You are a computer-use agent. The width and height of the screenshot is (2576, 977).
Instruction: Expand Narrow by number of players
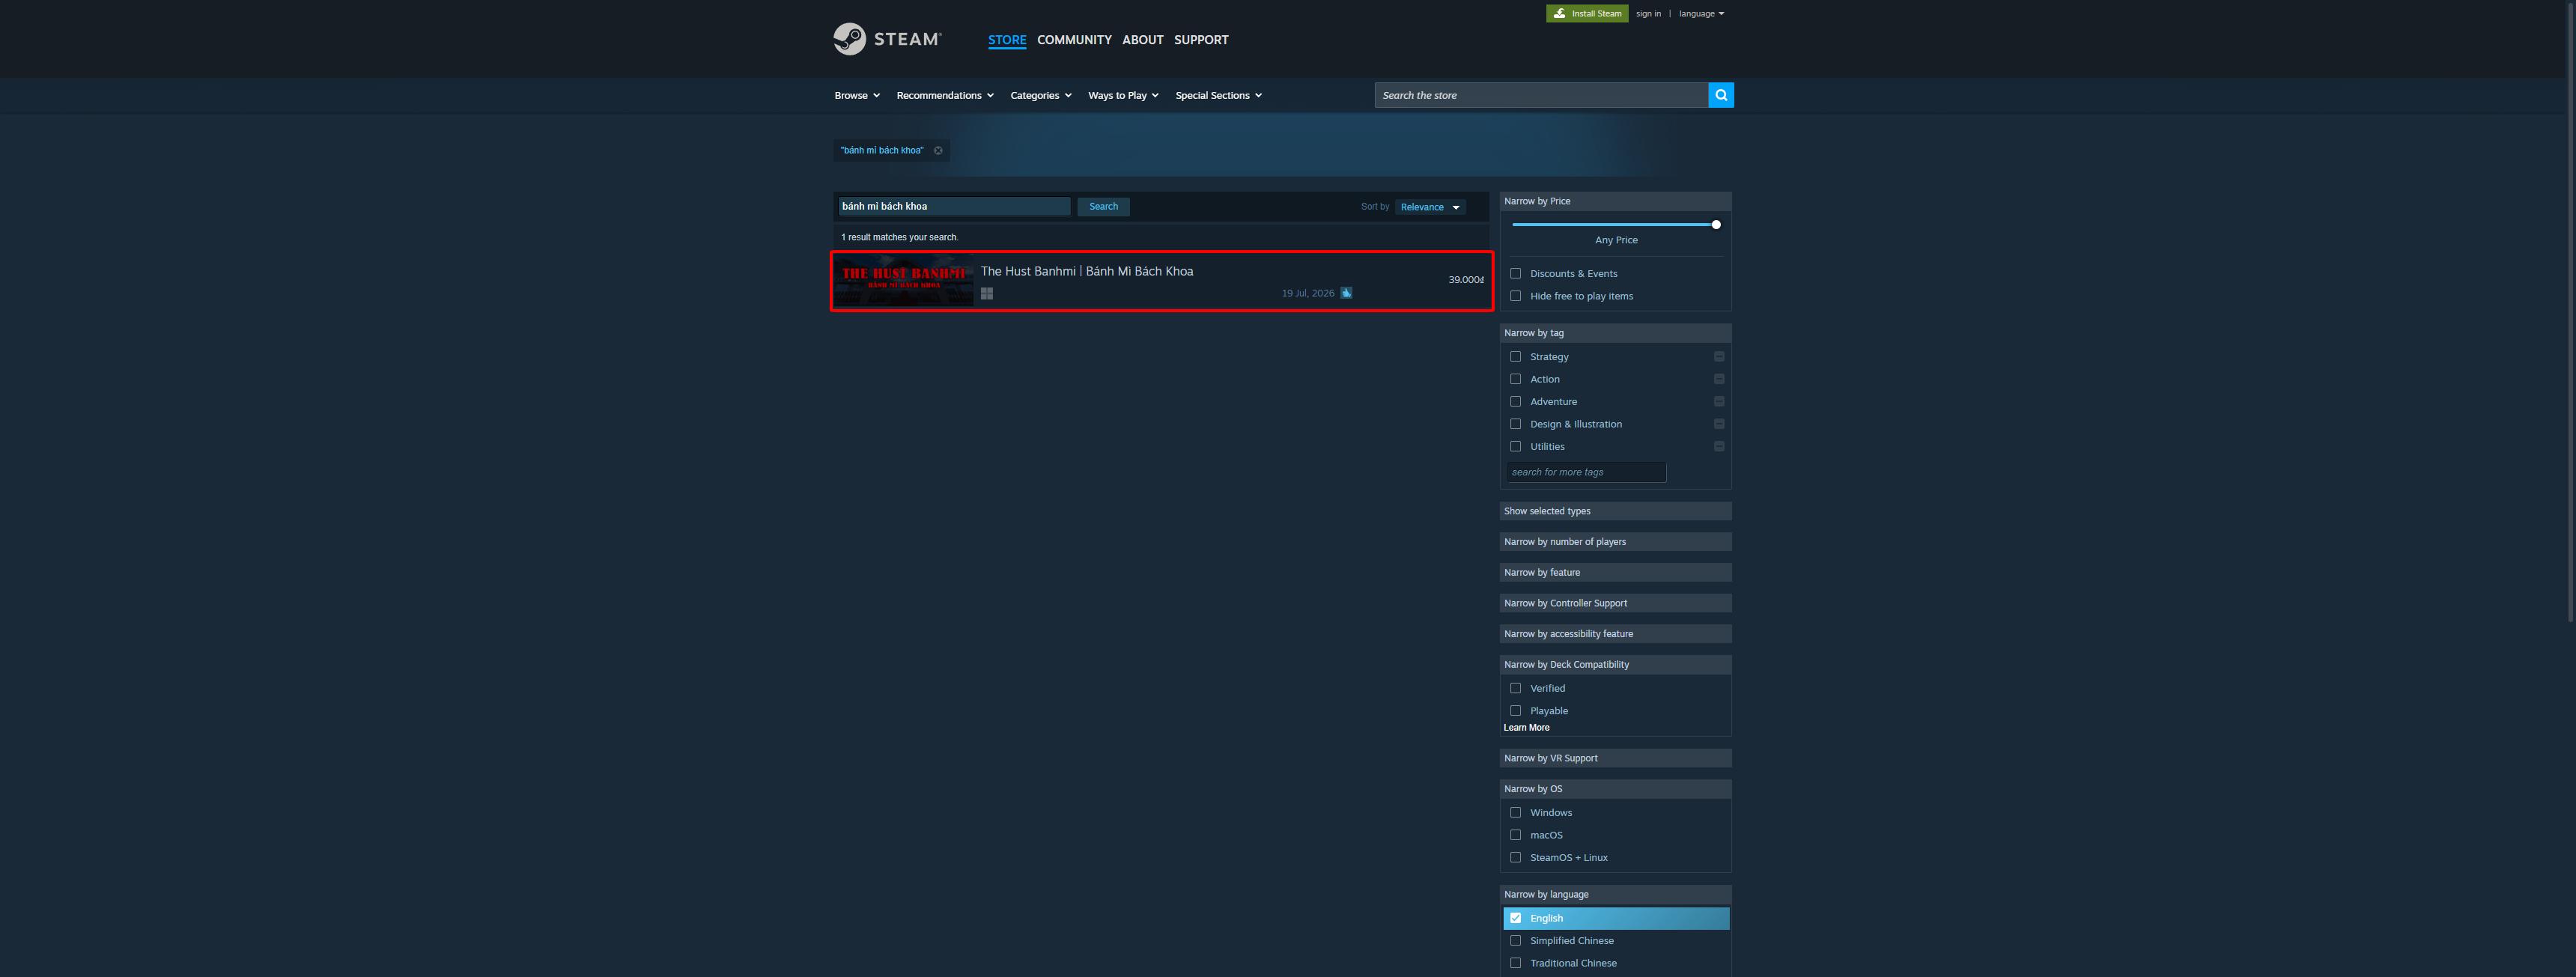(1615, 542)
